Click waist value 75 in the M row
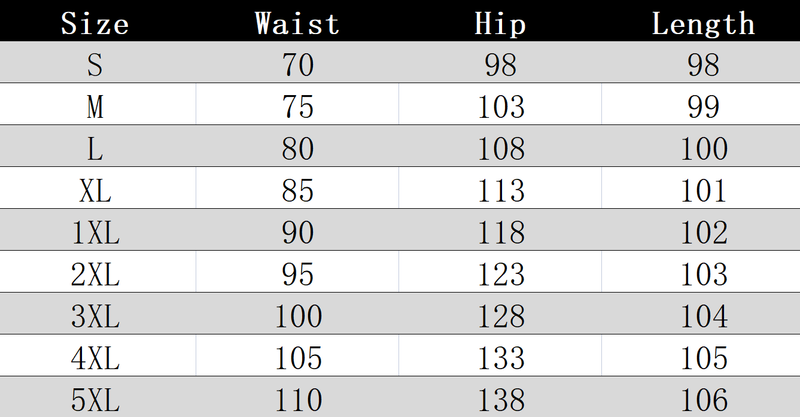 tap(298, 107)
